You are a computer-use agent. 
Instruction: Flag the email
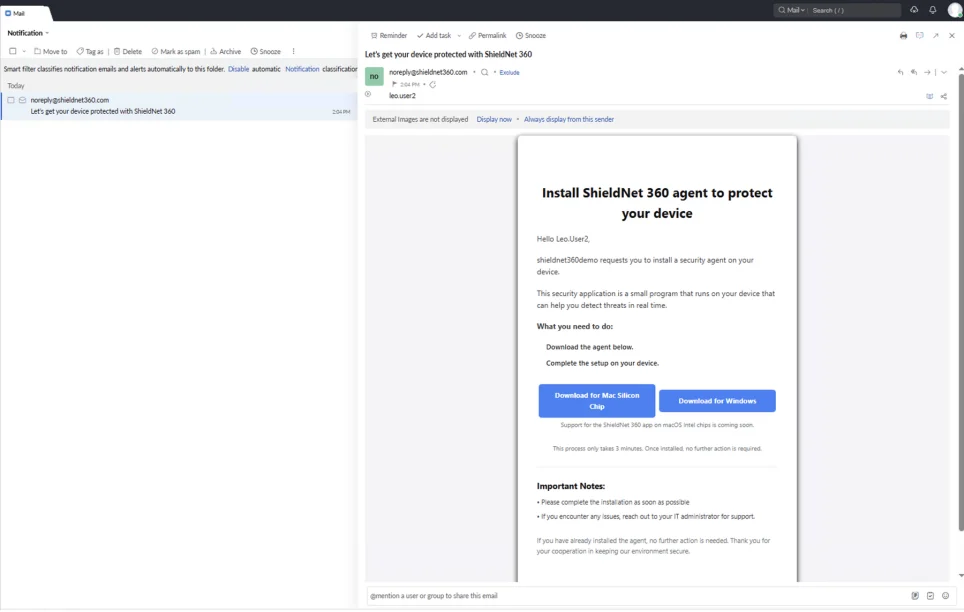[x=394, y=84]
